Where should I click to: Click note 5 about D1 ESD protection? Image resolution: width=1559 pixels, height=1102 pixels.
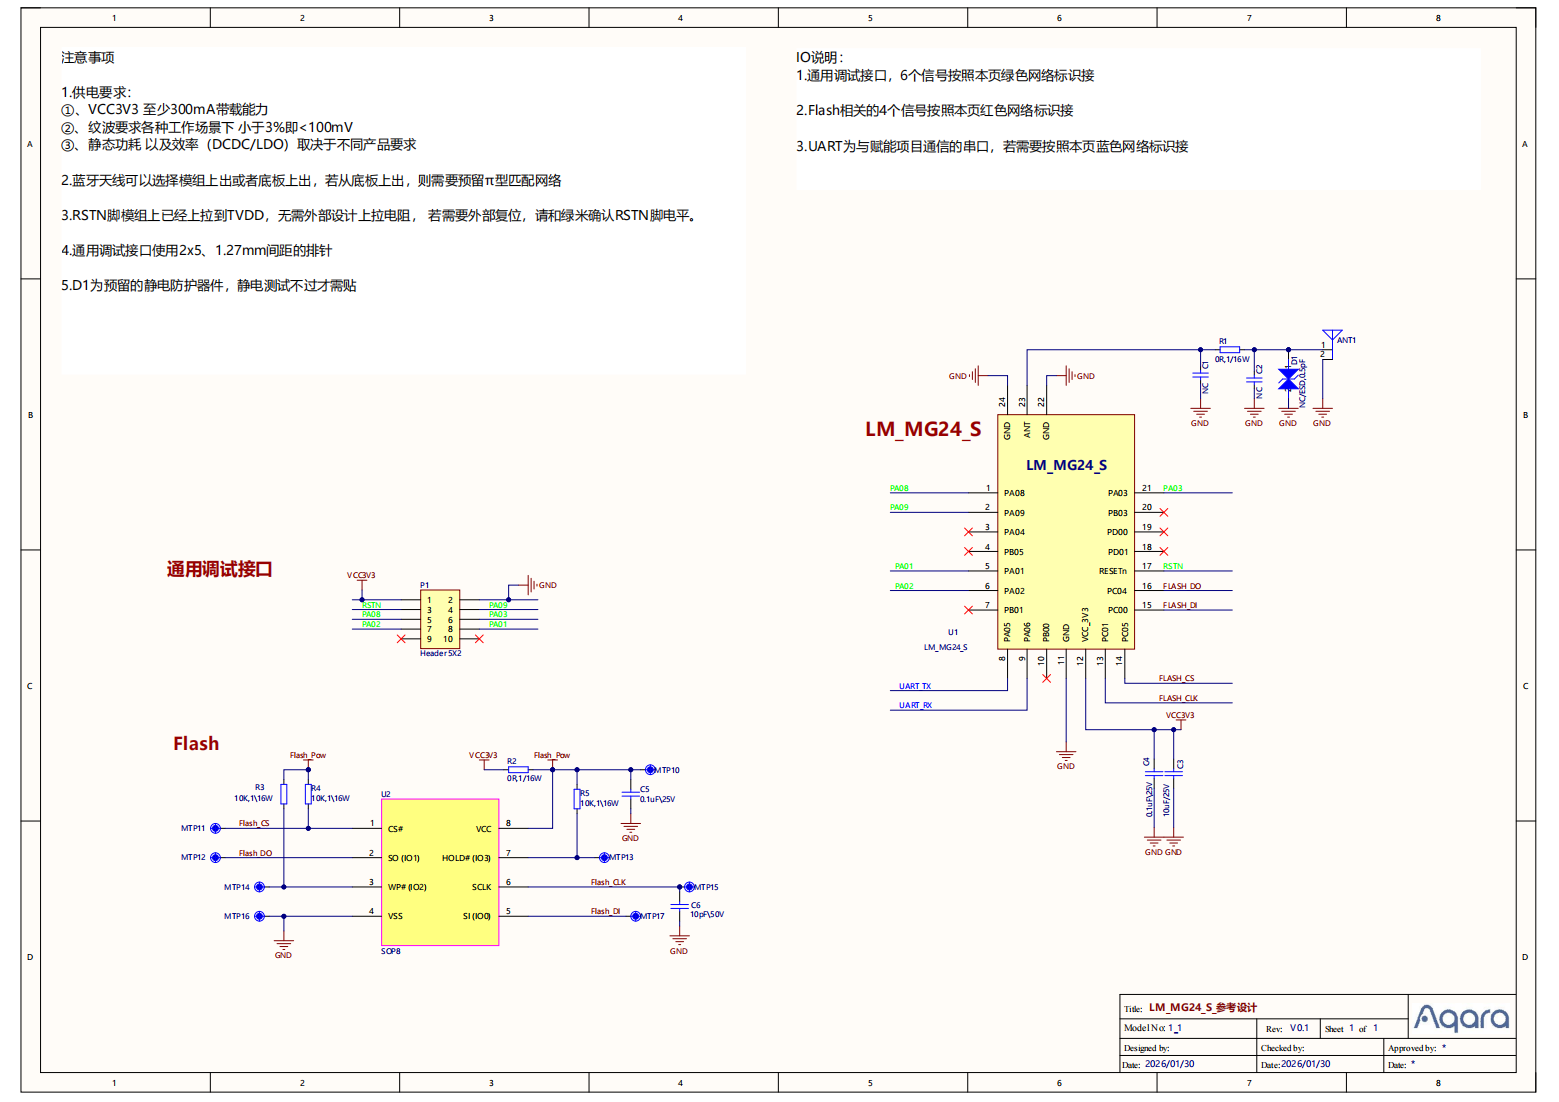point(208,286)
